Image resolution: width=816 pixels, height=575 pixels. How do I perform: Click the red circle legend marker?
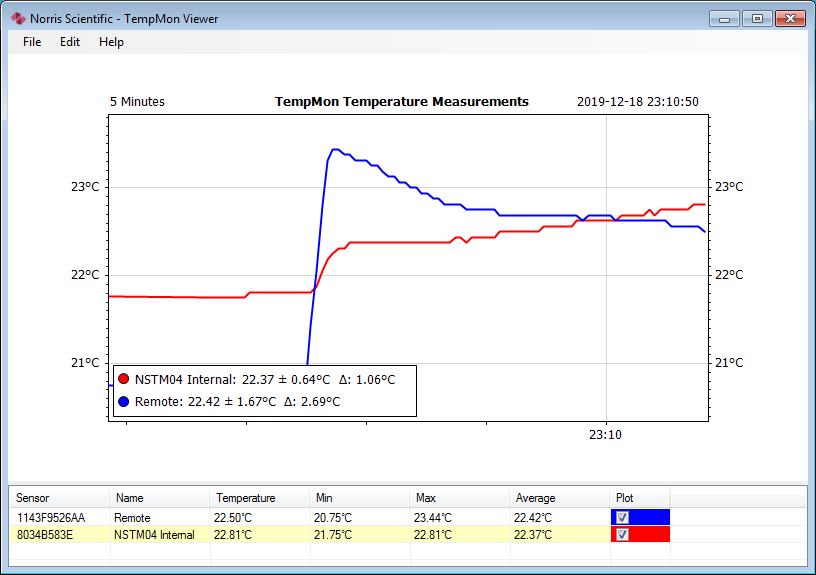124,380
